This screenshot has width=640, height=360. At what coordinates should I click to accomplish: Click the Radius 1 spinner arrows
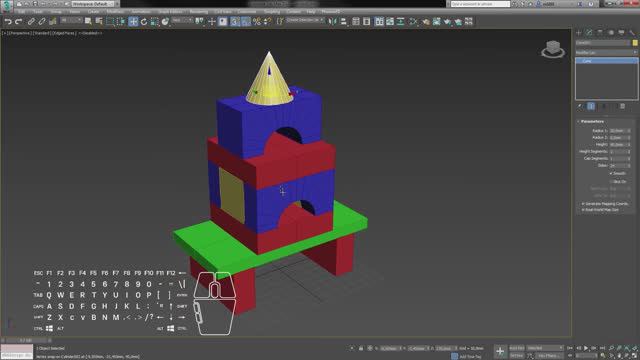(629, 131)
